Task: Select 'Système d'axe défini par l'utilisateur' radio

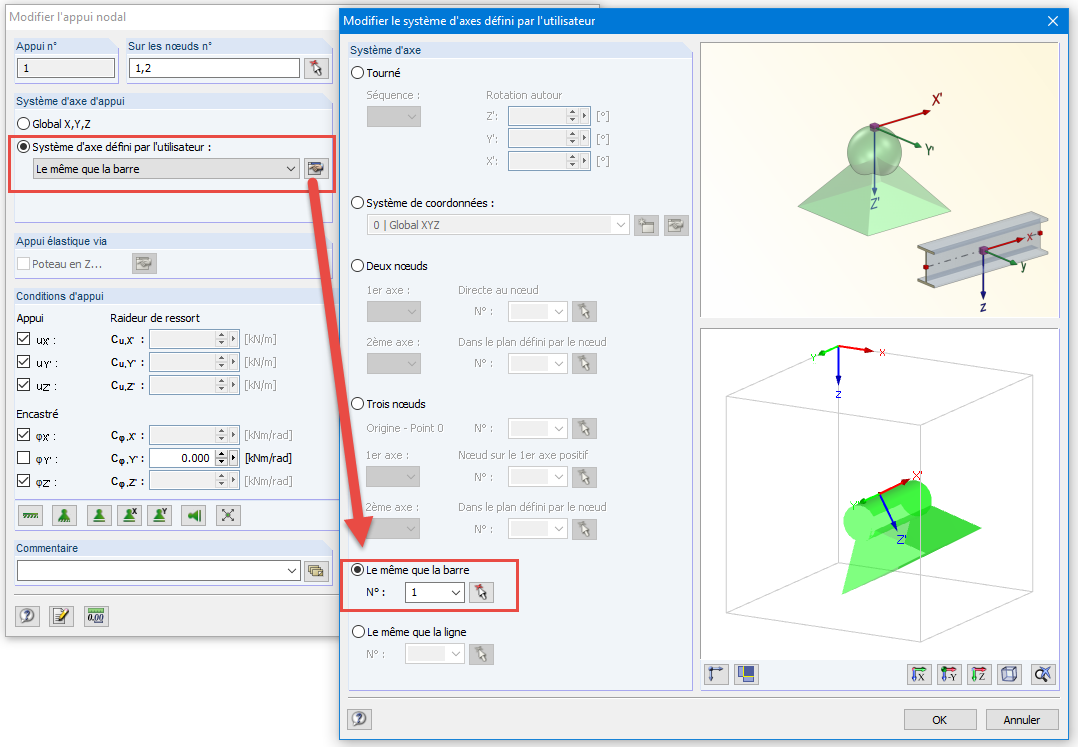Action: coord(23,147)
